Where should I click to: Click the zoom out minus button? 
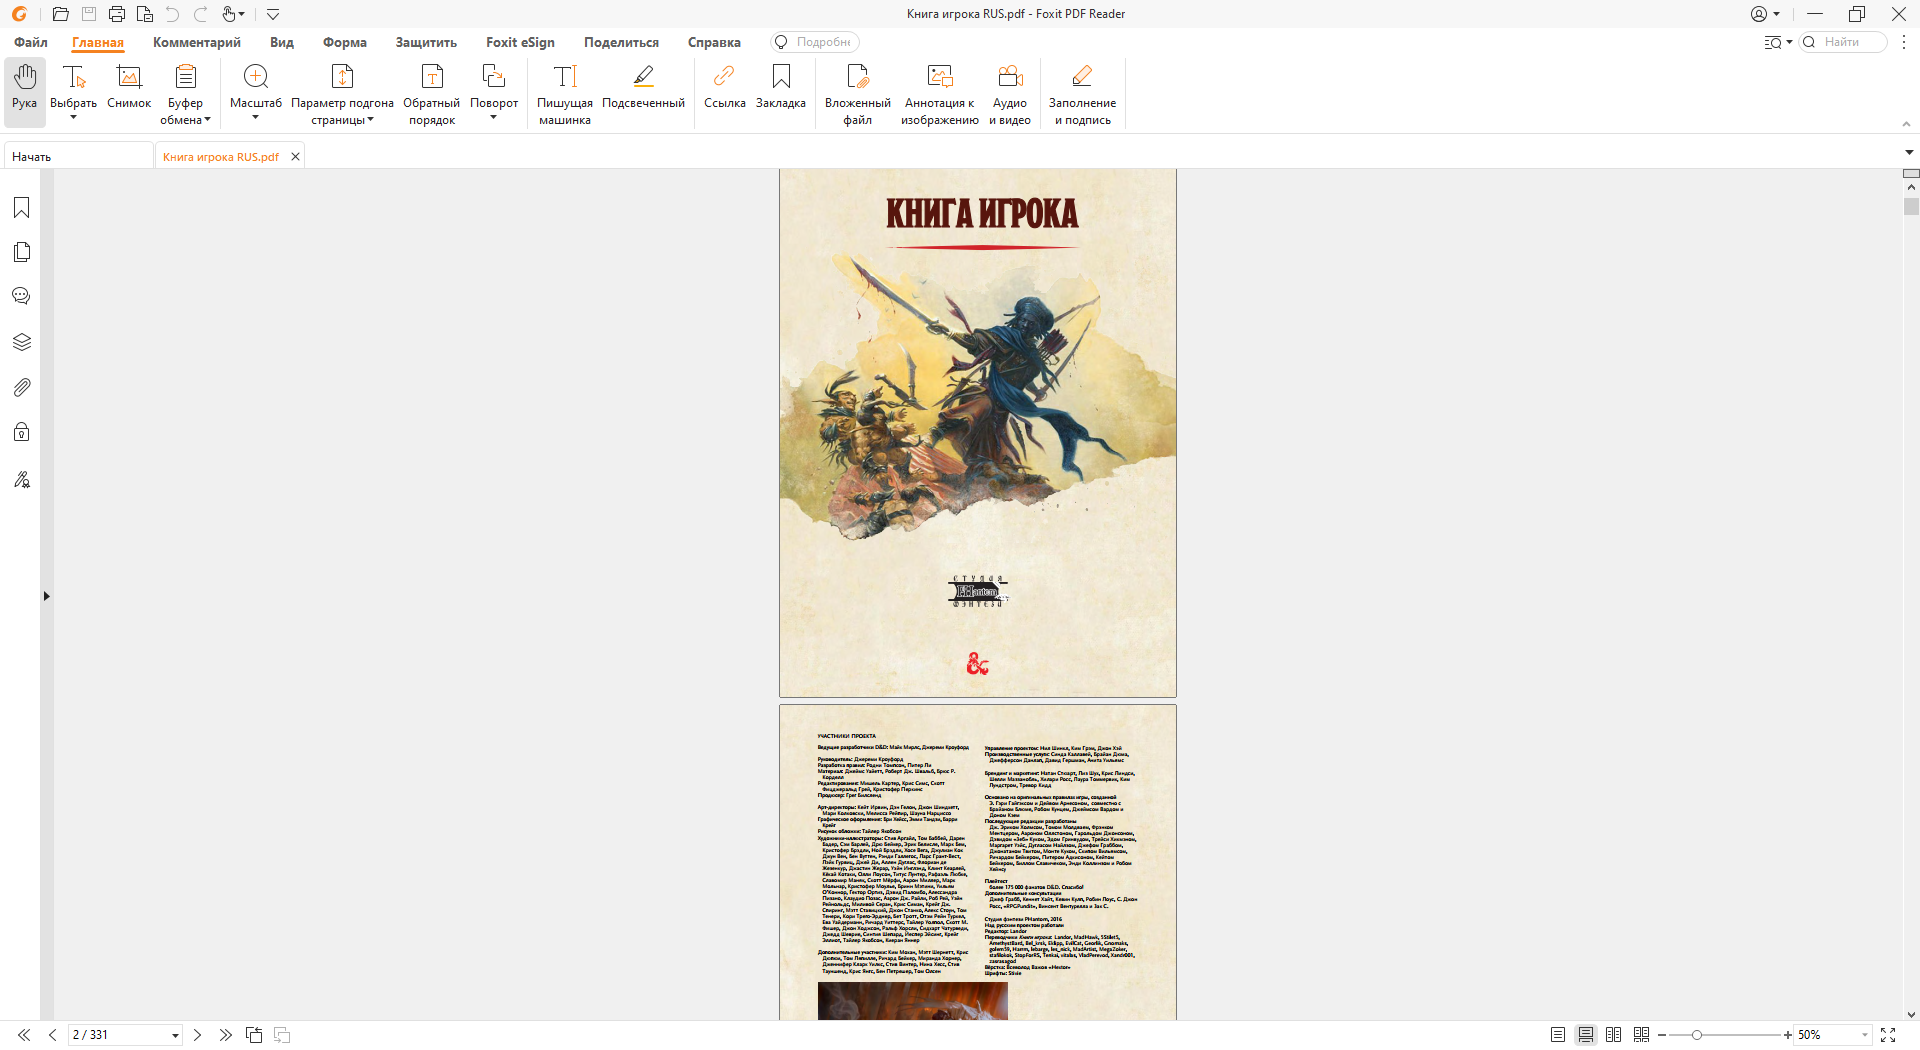1662,1035
